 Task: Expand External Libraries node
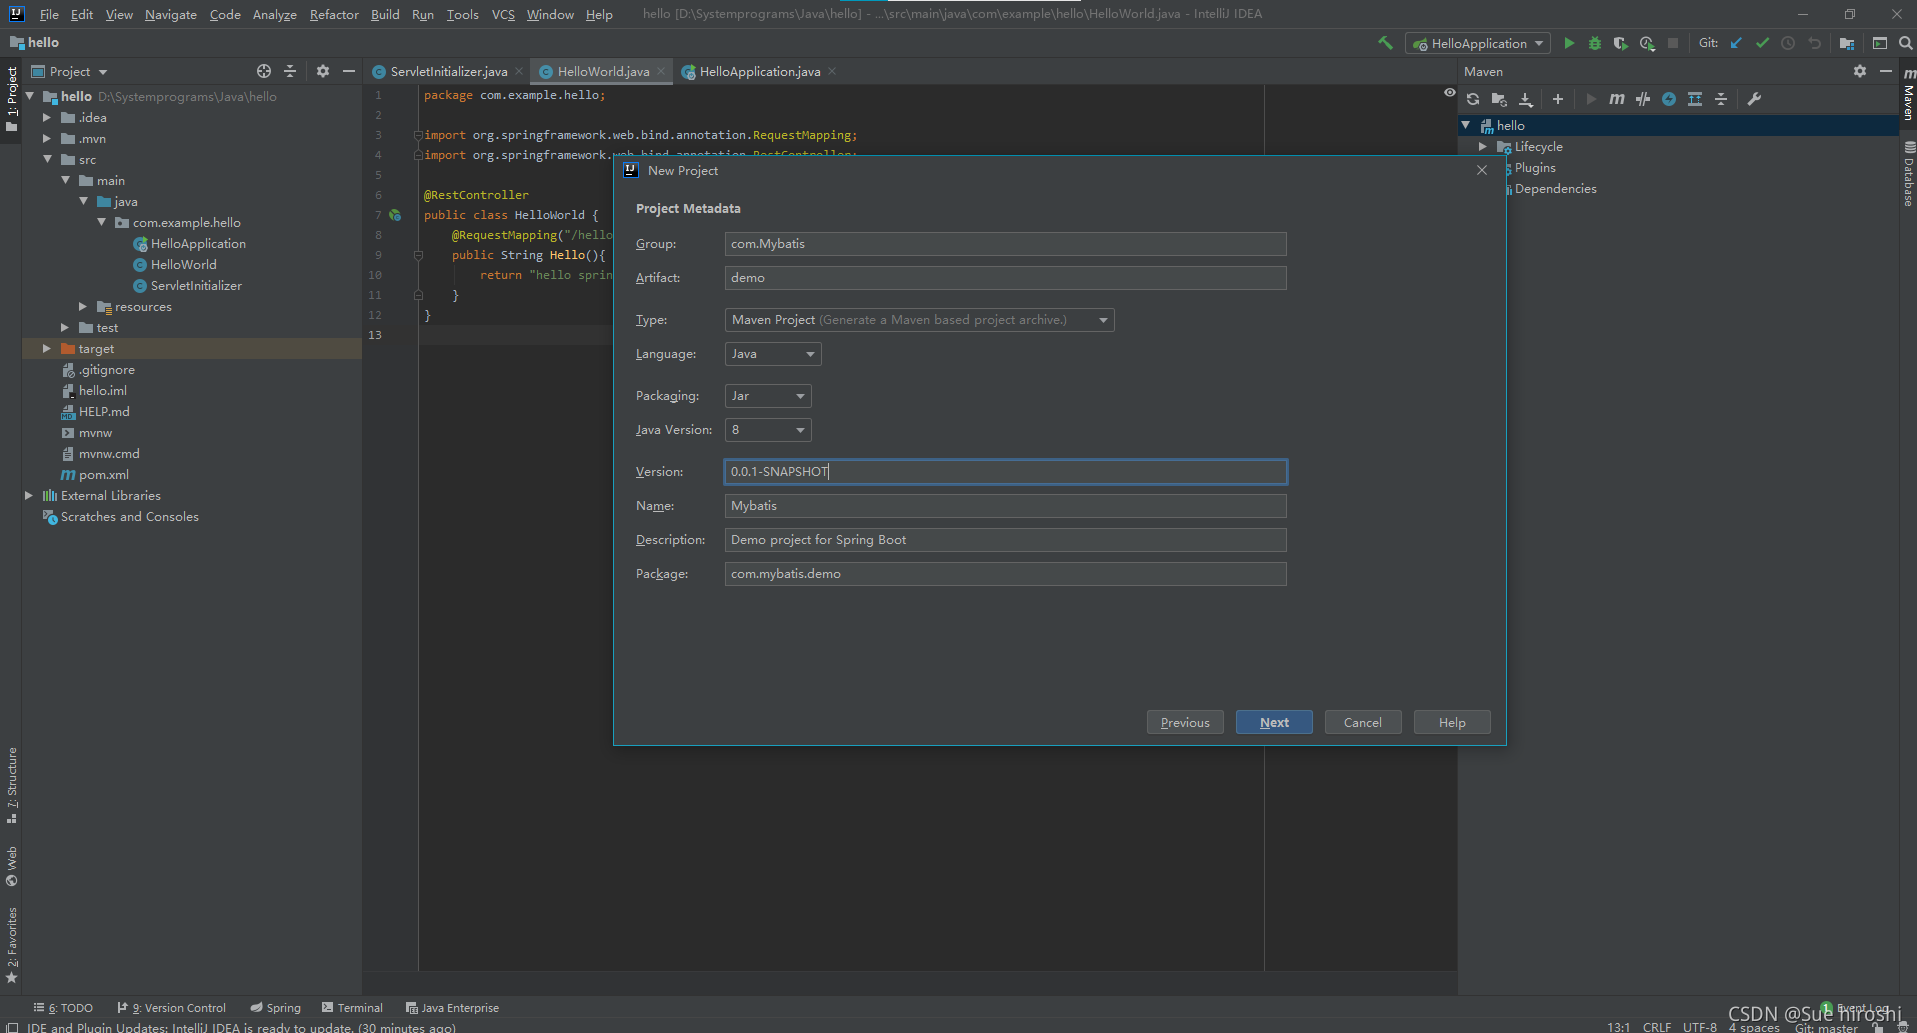pos(29,496)
